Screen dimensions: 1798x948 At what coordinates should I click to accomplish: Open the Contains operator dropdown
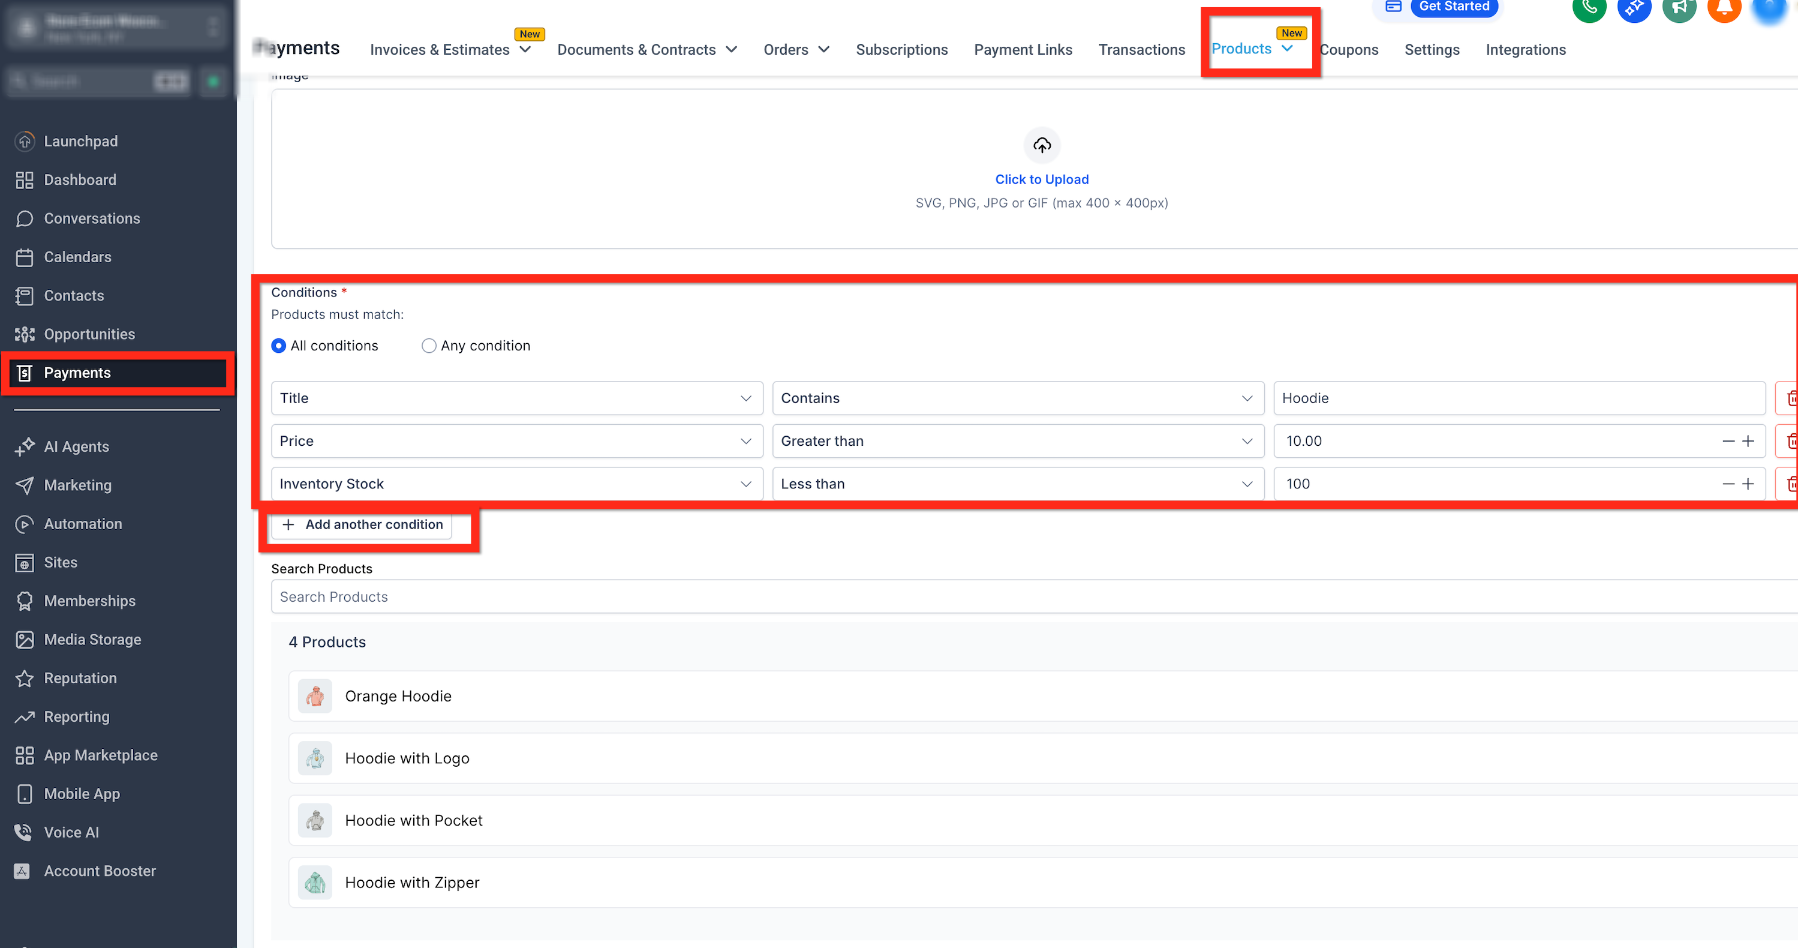pos(1018,398)
